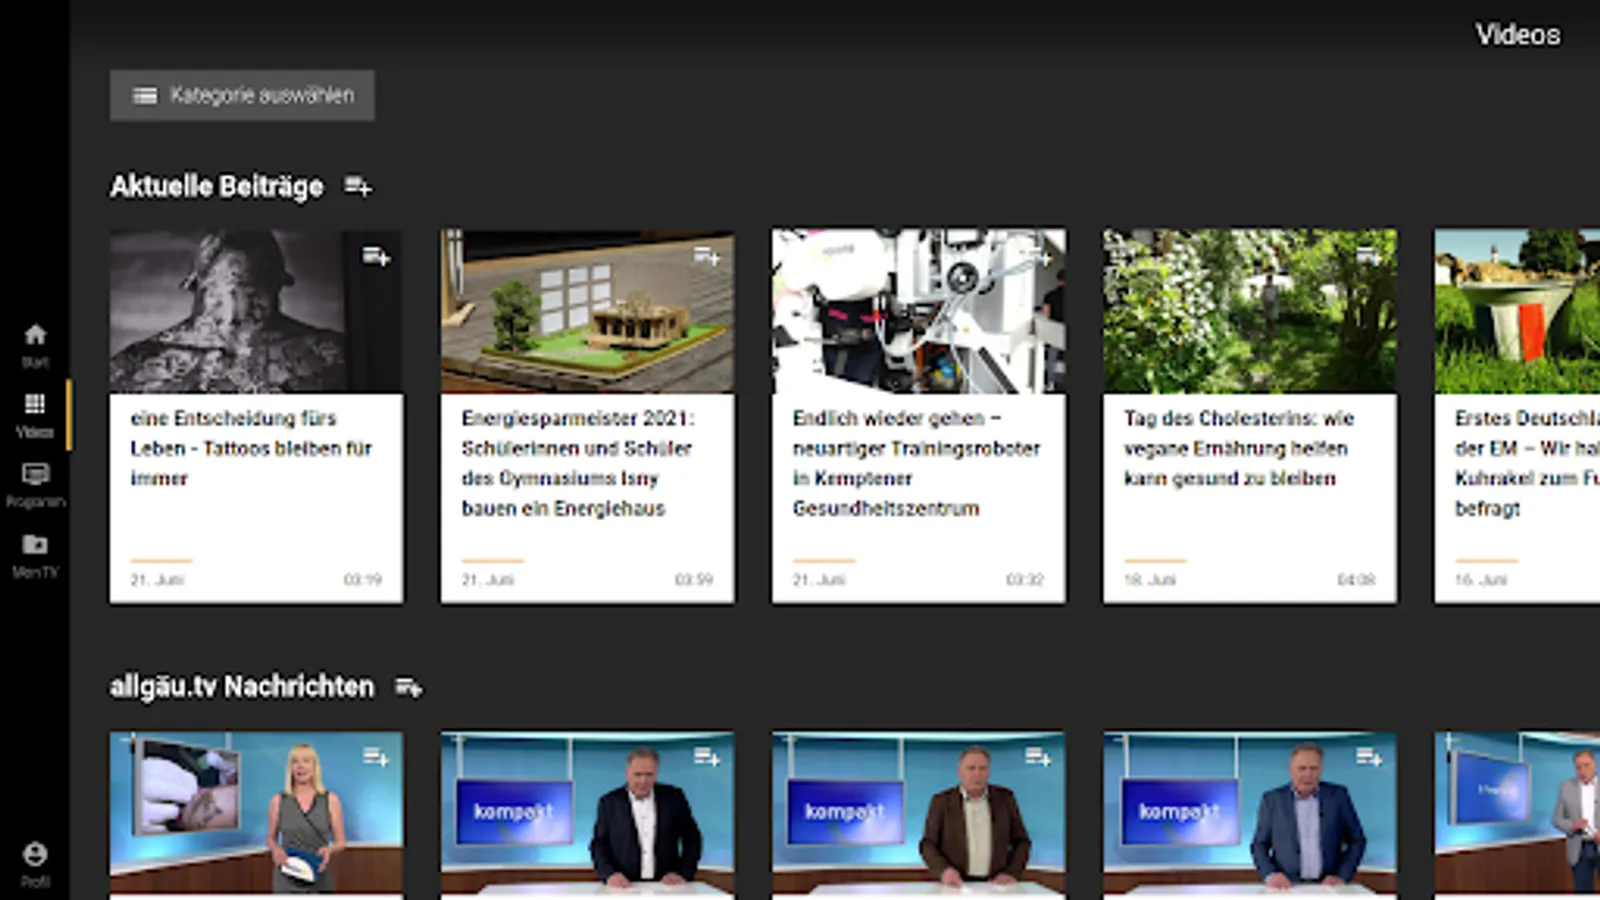This screenshot has width=1600, height=900.
Task: Click date '16. Juni' on Kuhrakel card
Action: pos(1482,580)
